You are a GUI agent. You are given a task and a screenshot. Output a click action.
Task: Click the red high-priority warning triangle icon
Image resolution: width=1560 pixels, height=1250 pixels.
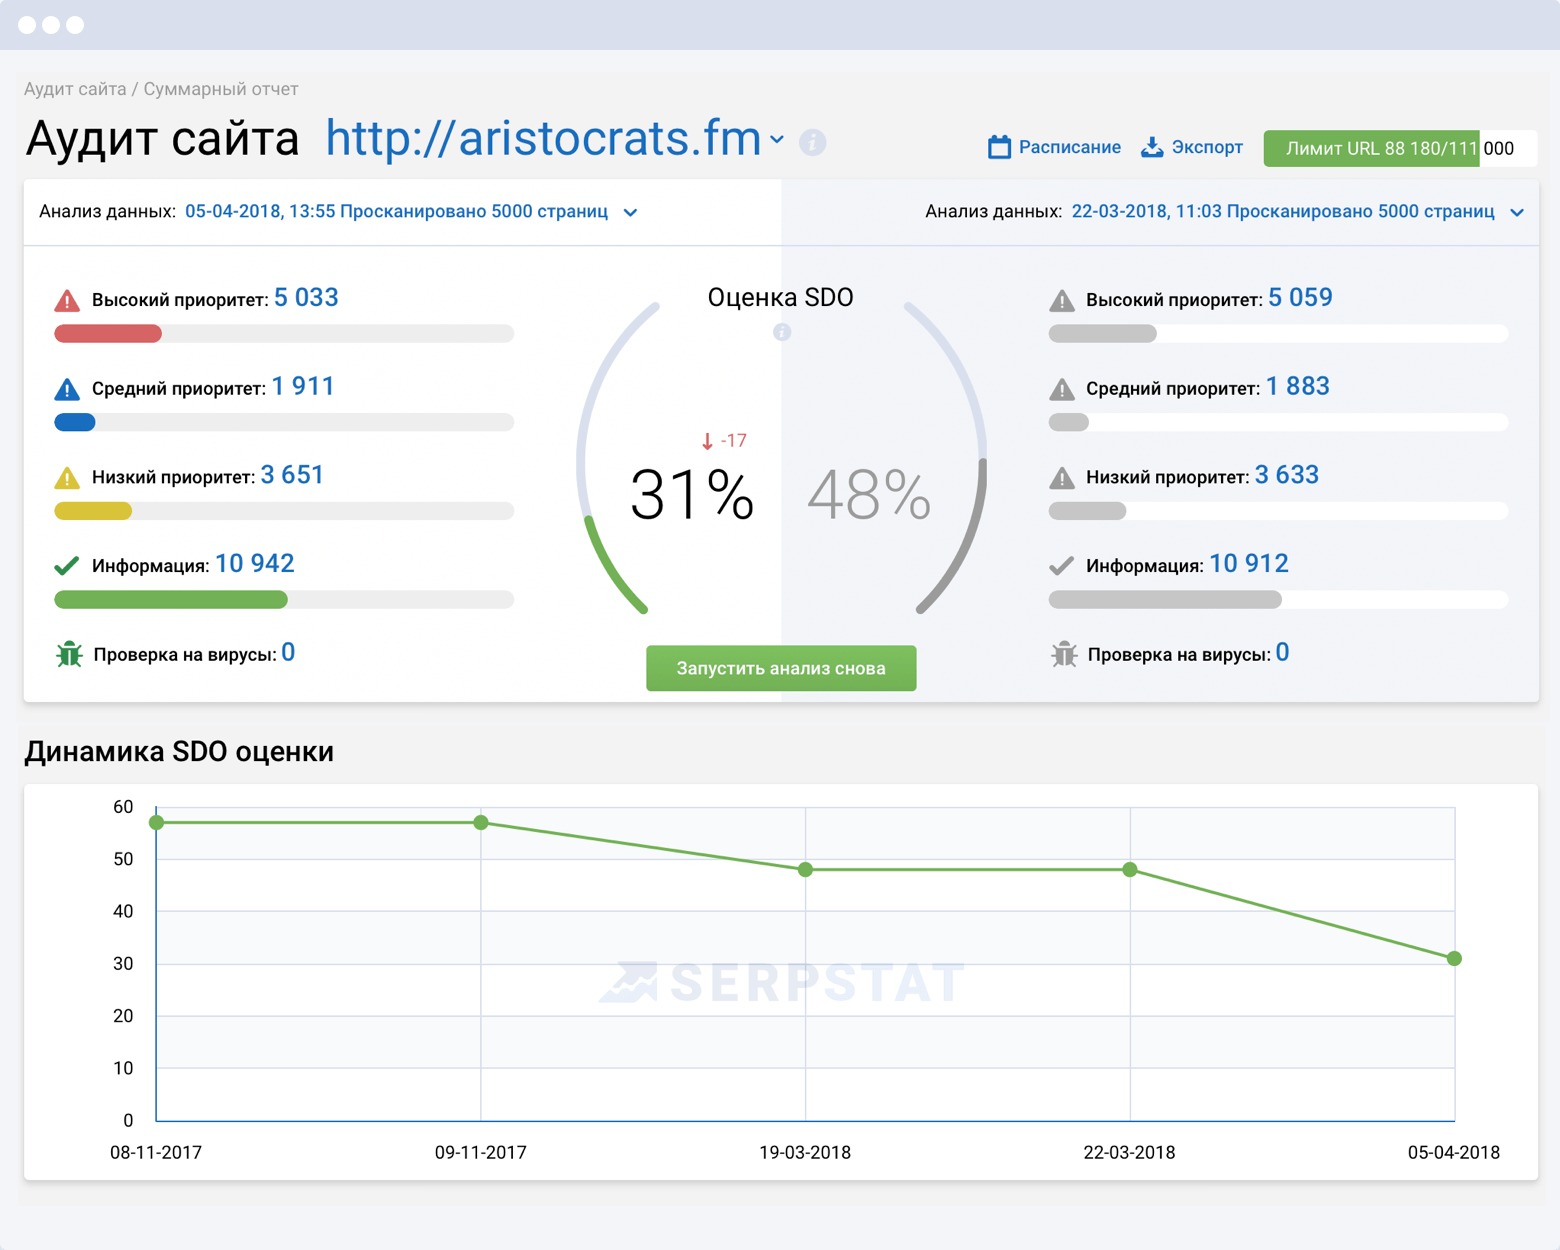[x=67, y=300]
